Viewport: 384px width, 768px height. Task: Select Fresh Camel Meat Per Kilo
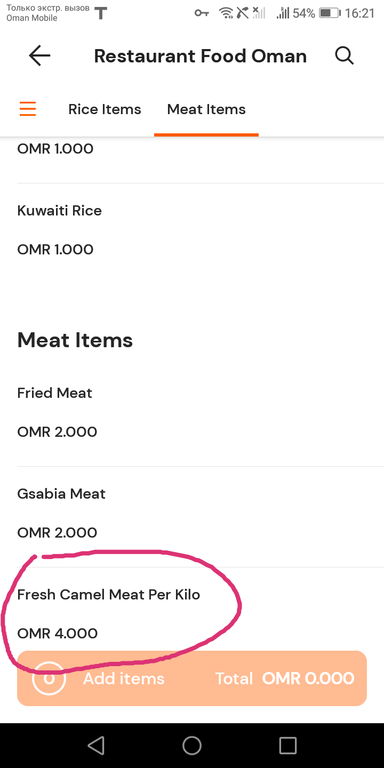coord(192,614)
